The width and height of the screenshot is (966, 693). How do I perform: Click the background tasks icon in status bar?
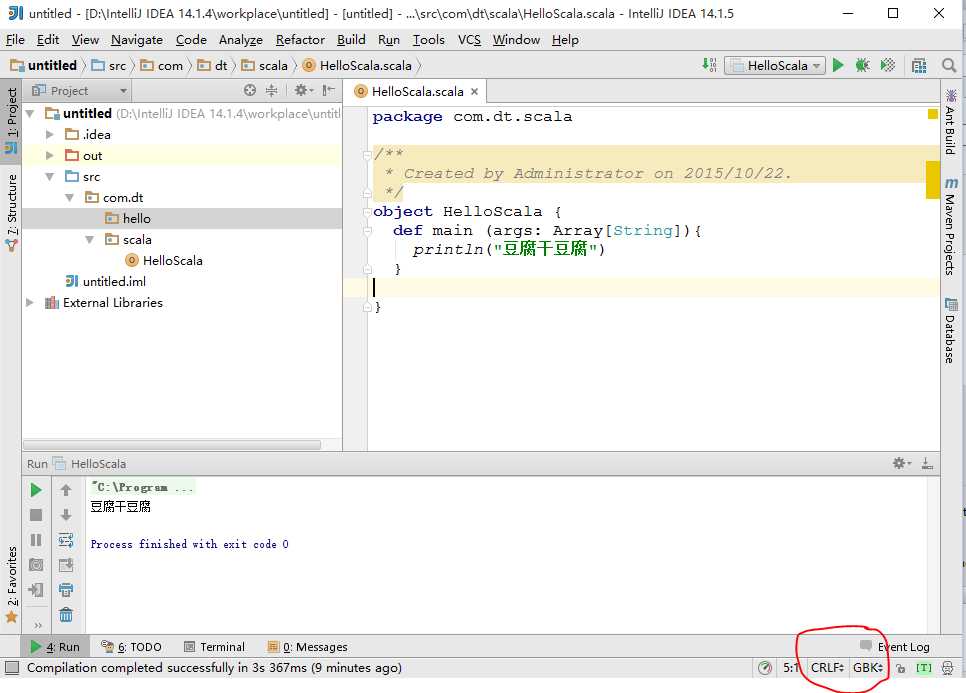(x=765, y=668)
